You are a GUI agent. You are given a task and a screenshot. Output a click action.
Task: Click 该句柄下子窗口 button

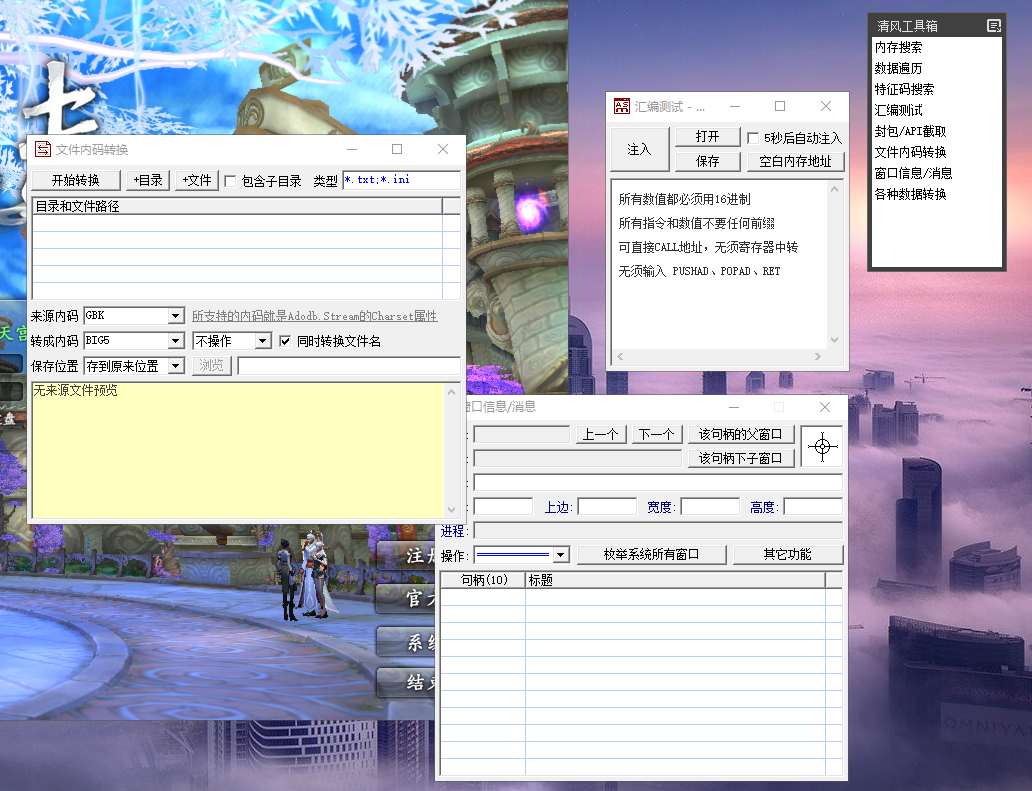click(740, 458)
